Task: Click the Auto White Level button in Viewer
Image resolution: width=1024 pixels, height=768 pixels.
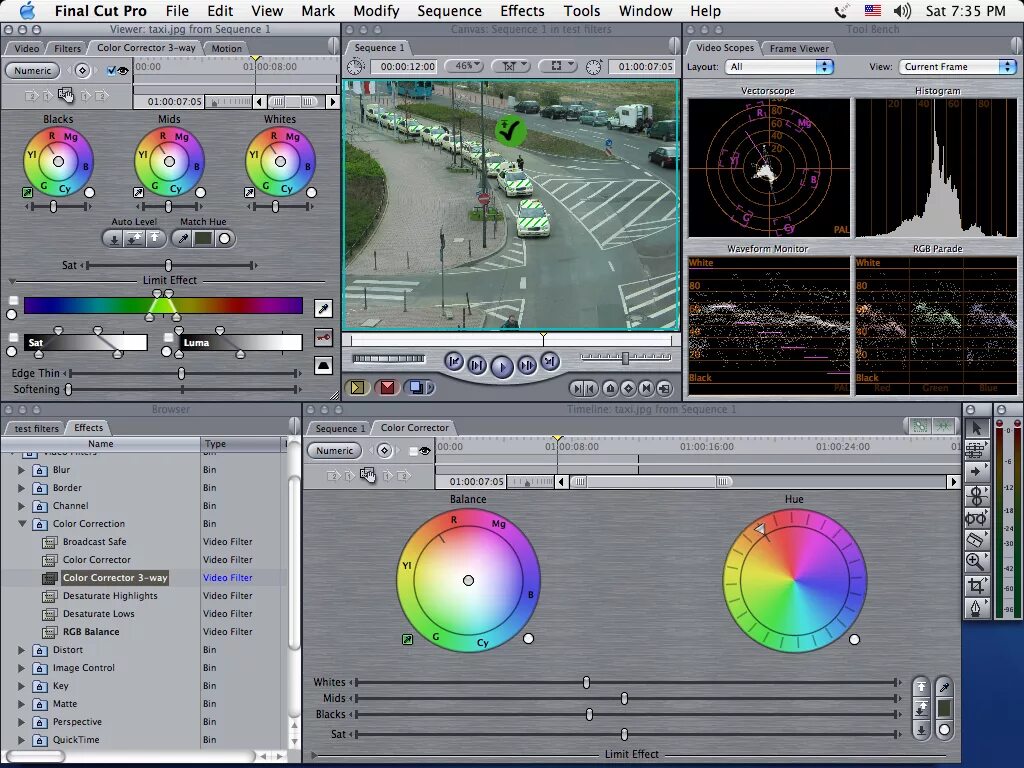Action: coord(155,239)
